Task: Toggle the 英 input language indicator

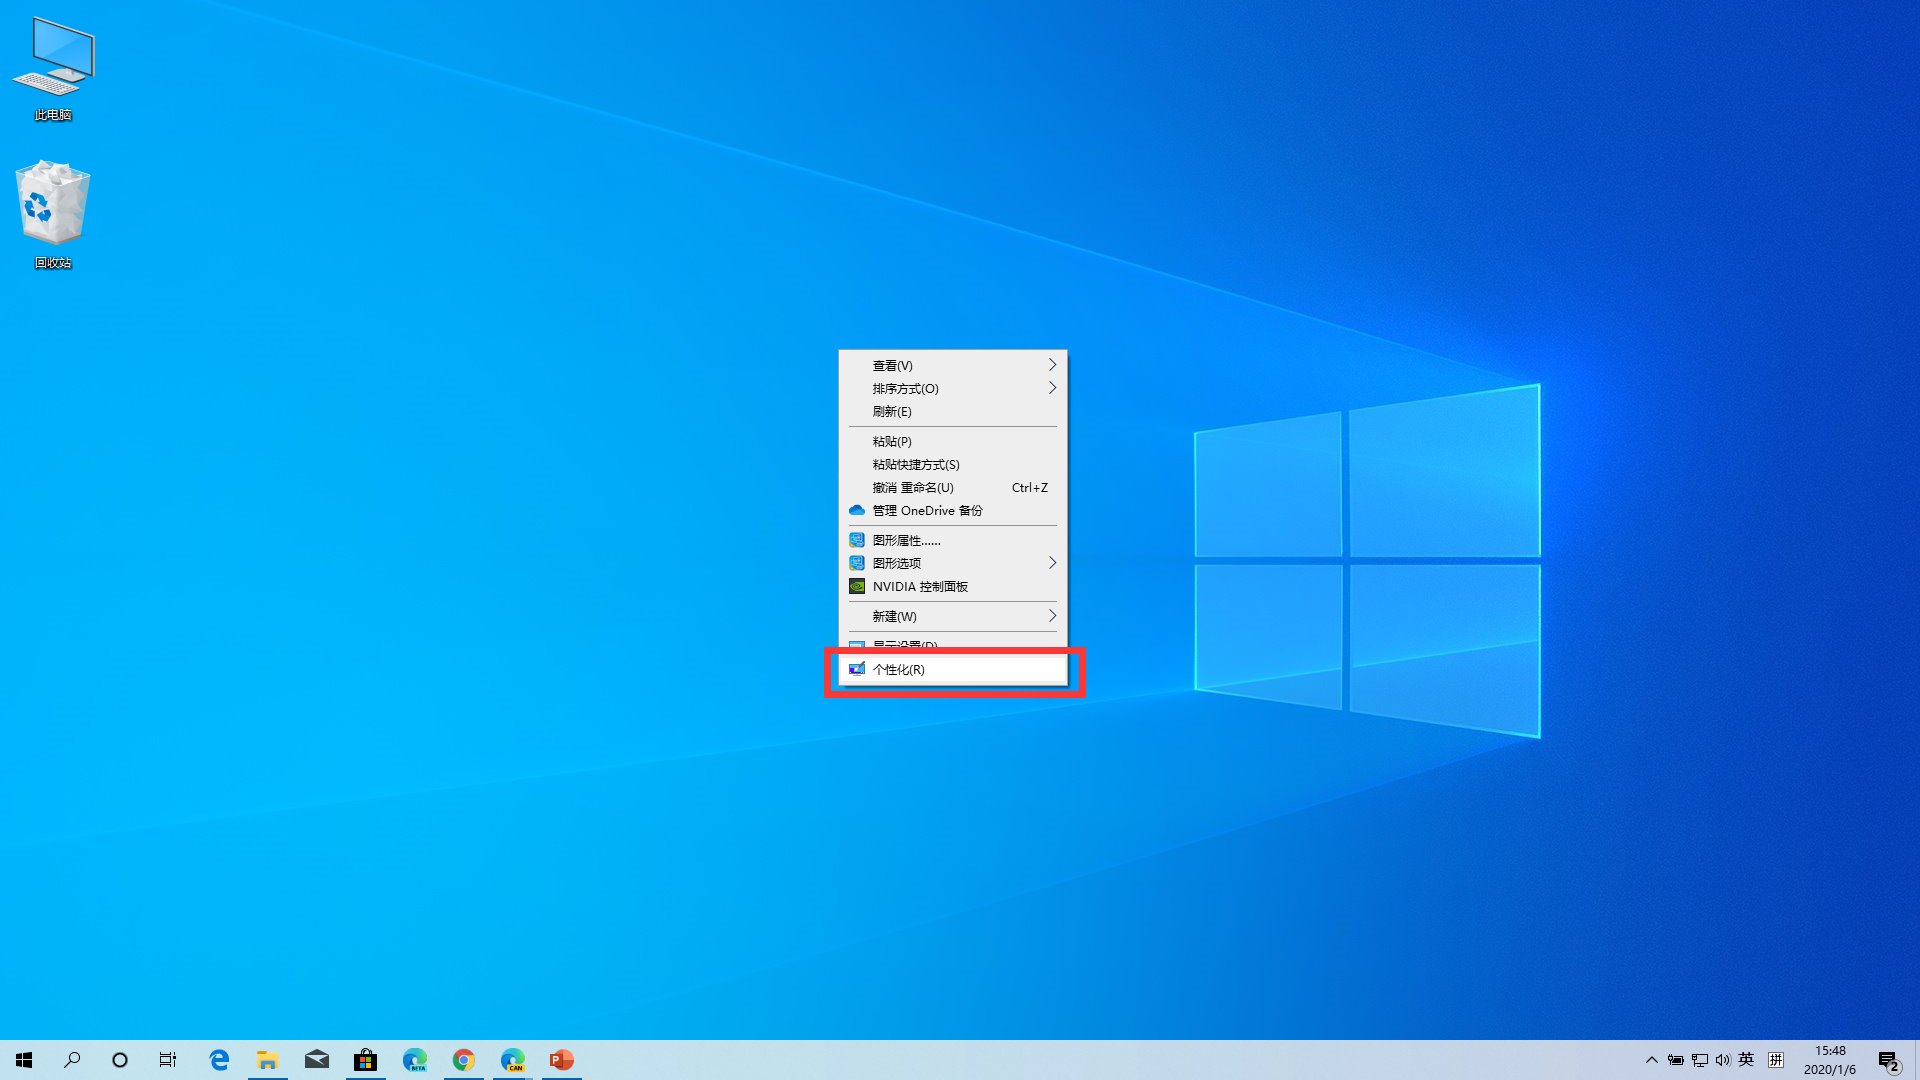Action: tap(1746, 1060)
